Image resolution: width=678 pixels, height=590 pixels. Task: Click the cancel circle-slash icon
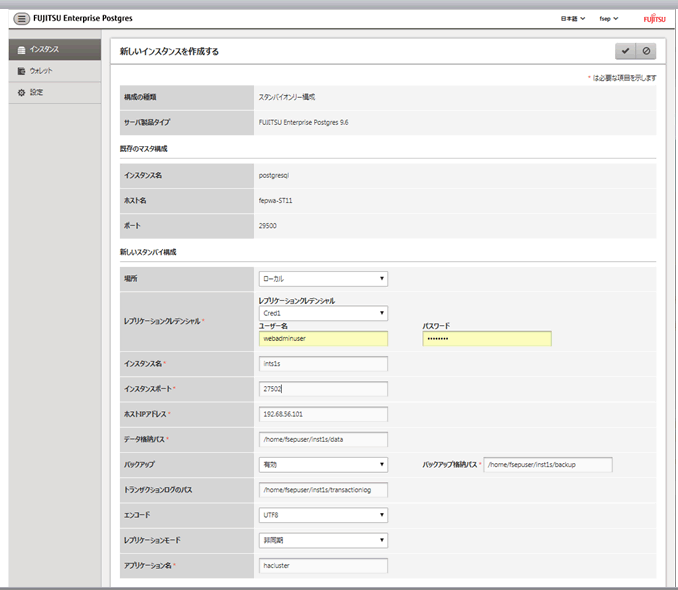pos(646,51)
